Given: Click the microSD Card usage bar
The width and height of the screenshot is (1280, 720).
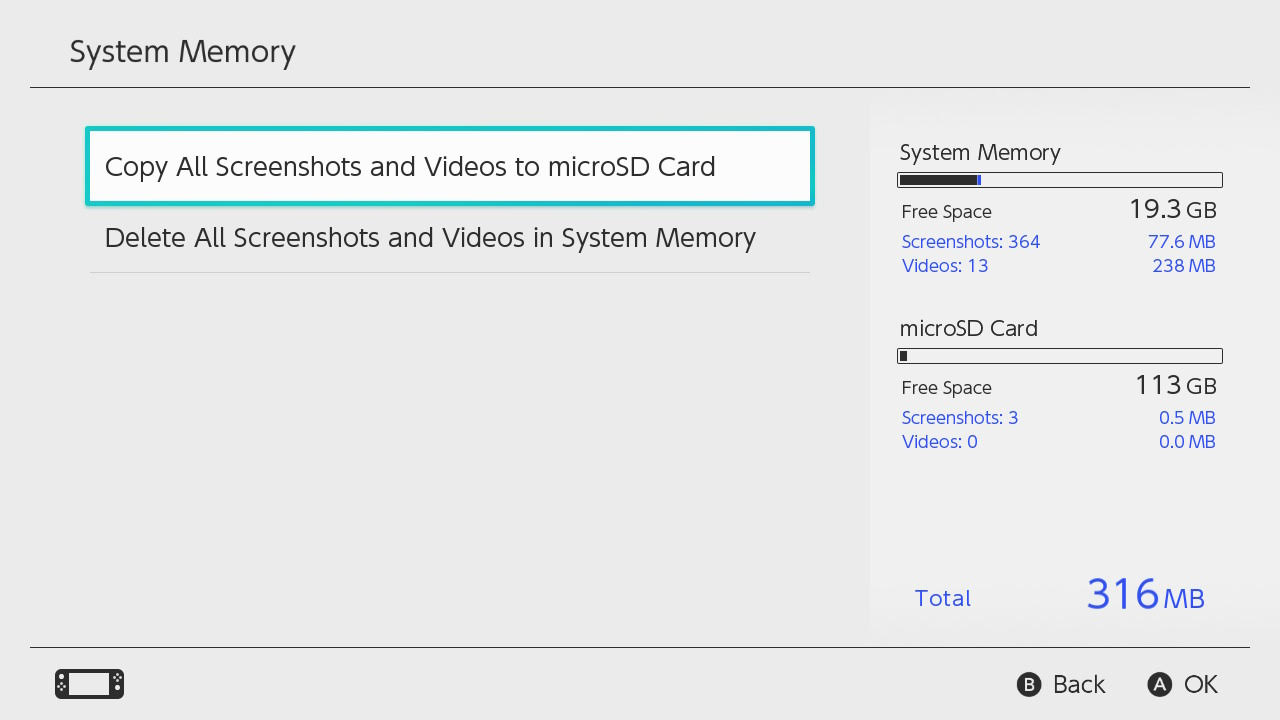Looking at the screenshot, I should coord(1060,356).
